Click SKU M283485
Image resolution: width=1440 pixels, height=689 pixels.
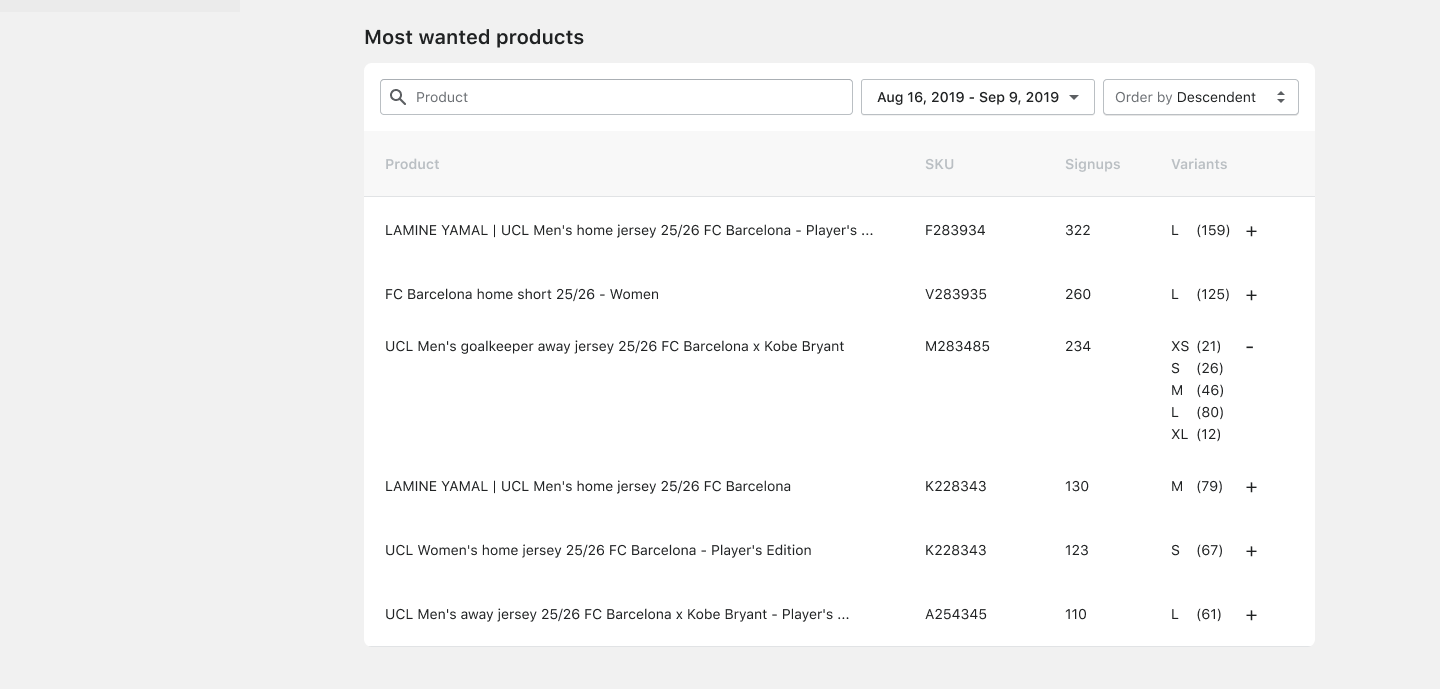pos(957,346)
